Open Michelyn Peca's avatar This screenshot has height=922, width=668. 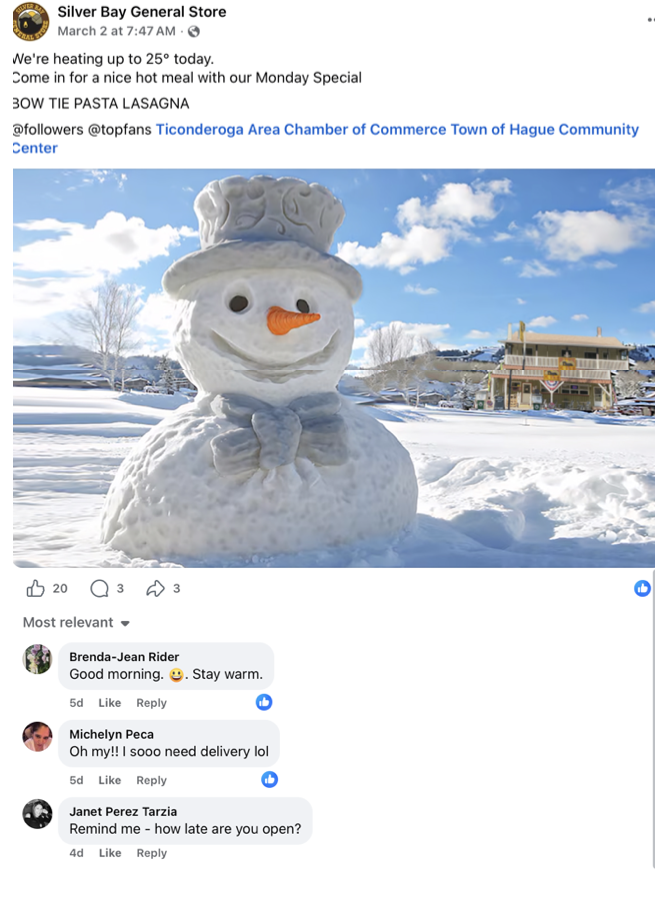(x=37, y=736)
